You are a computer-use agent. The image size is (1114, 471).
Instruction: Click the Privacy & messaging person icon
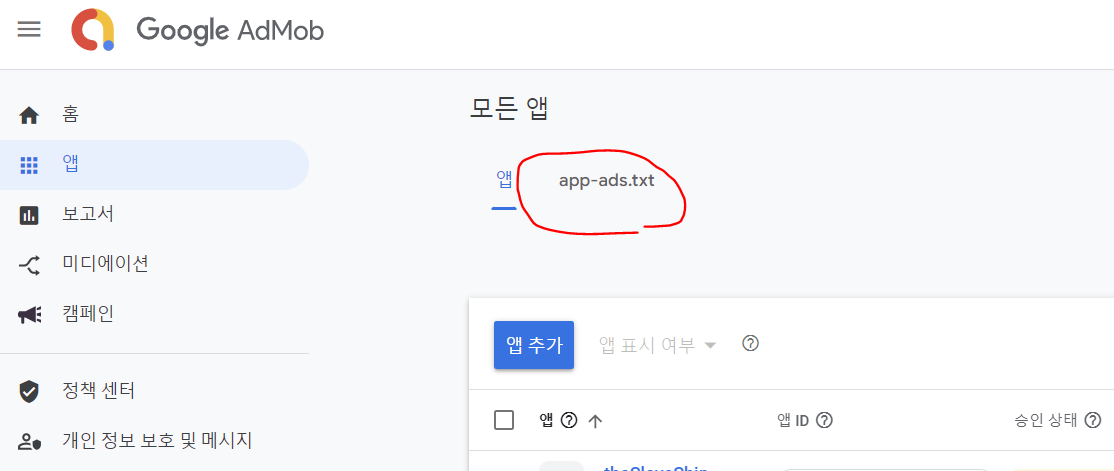point(29,441)
